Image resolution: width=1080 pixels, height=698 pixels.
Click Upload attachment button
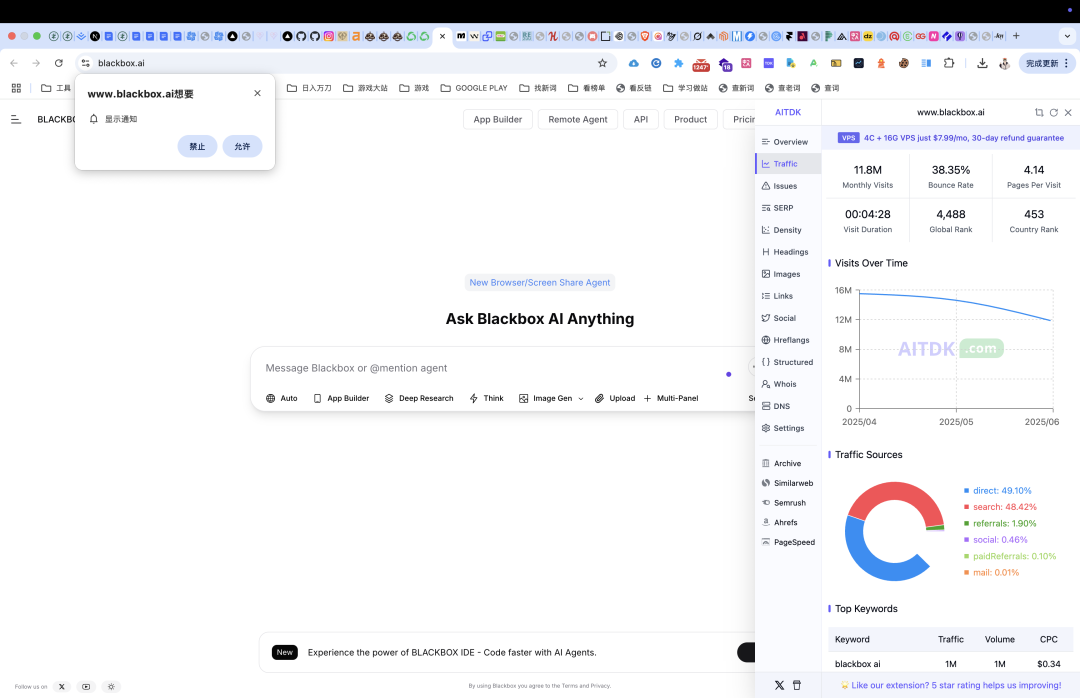coord(615,398)
